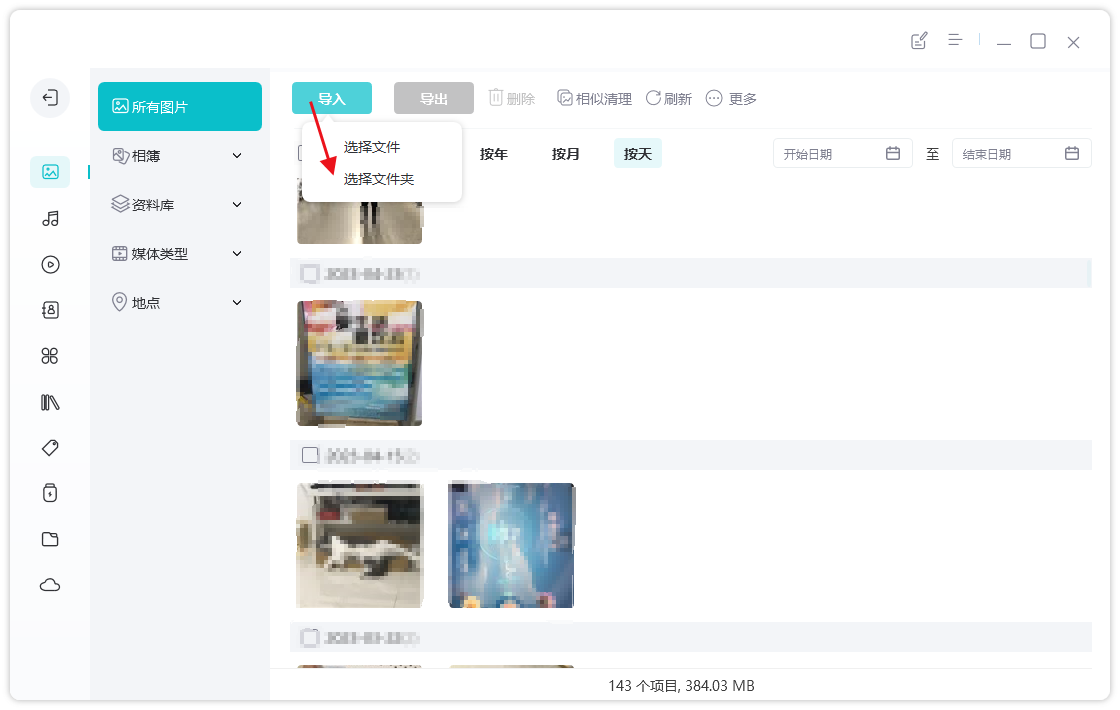Open the Books library sidebar icon
Viewport: 1120px width, 710px height.
coord(50,402)
